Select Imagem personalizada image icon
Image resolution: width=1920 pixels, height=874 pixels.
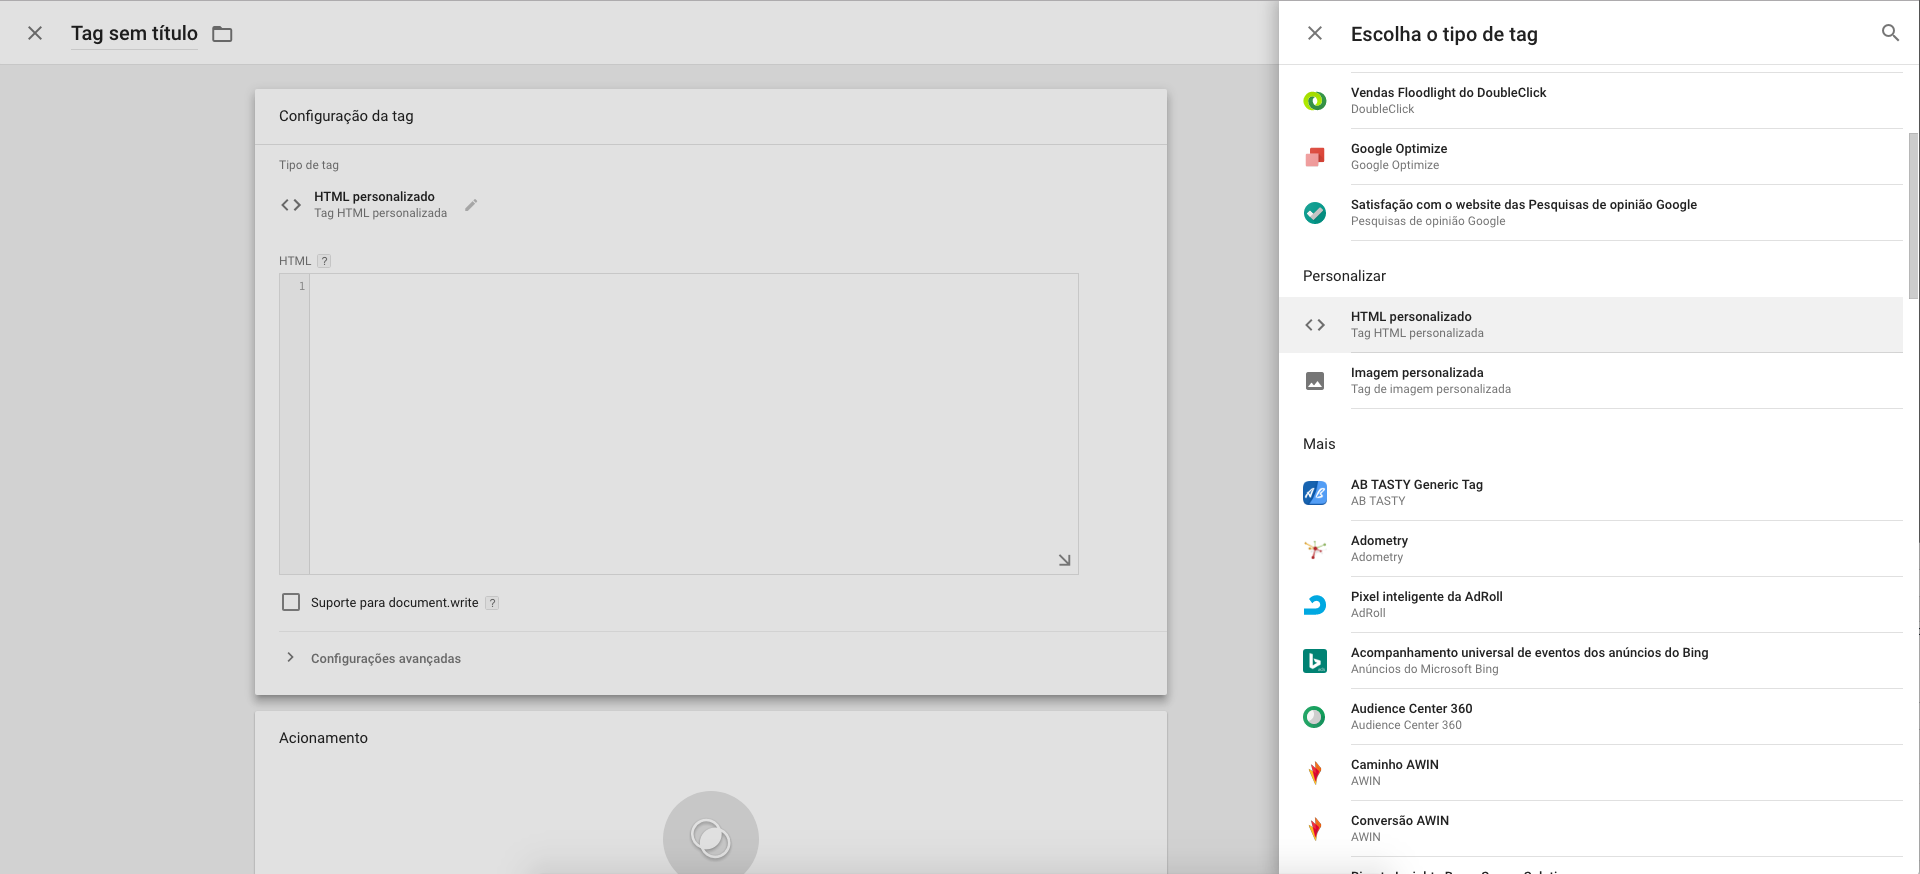point(1315,381)
